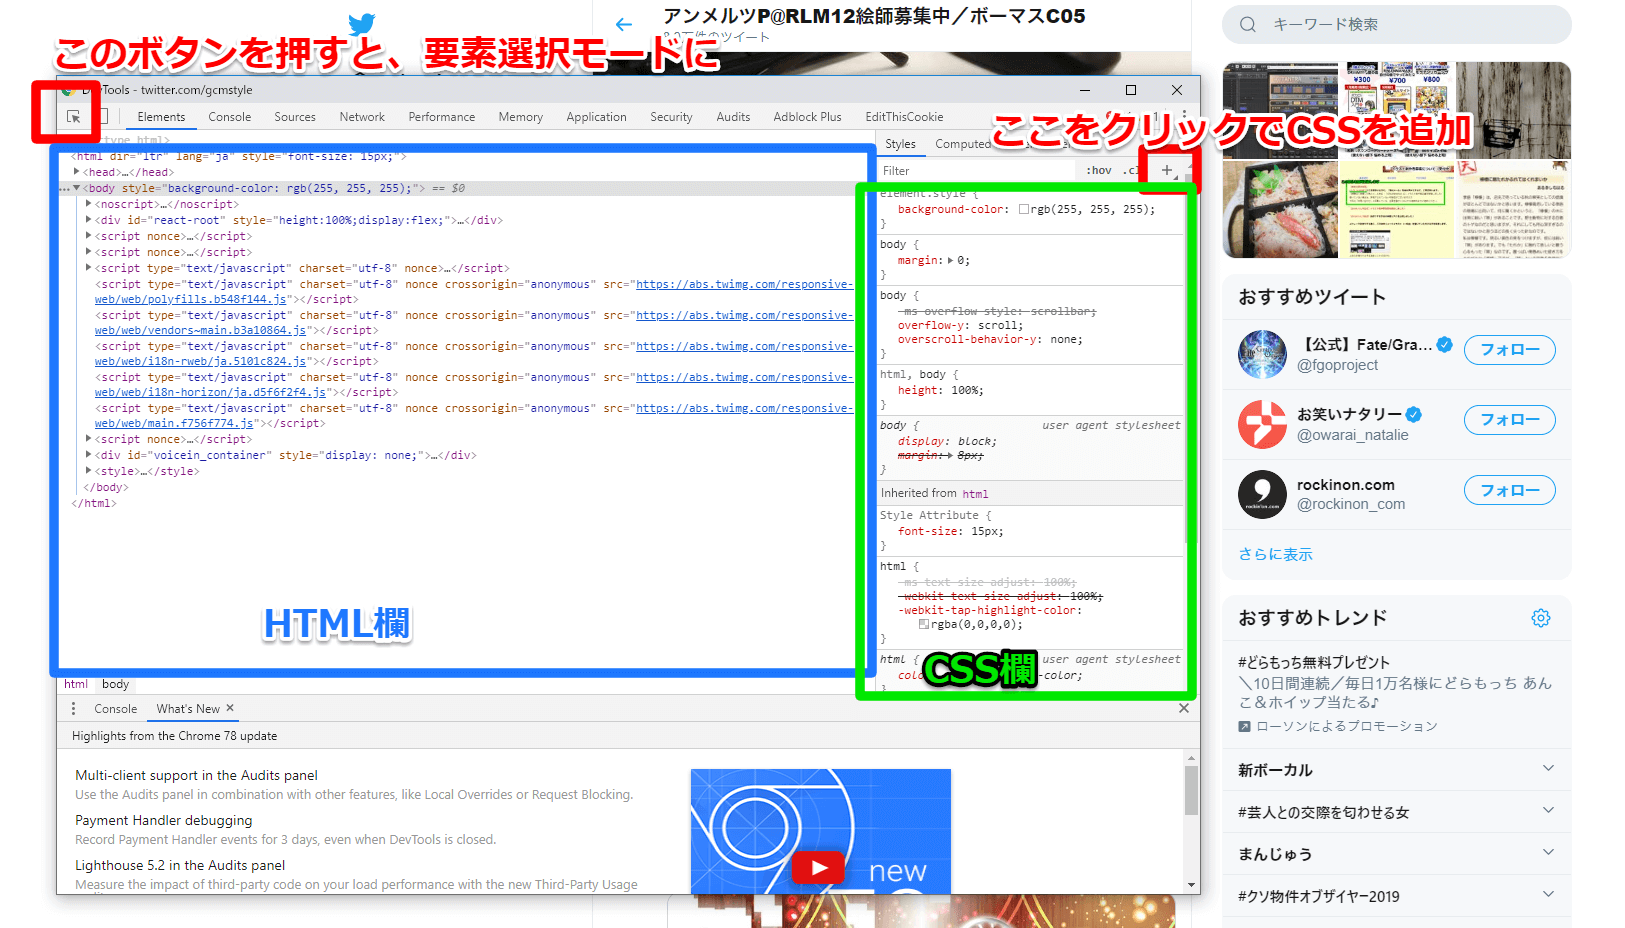Activate the element inspect (select element) tool
Screen dimensions: 1625x928
click(74, 117)
